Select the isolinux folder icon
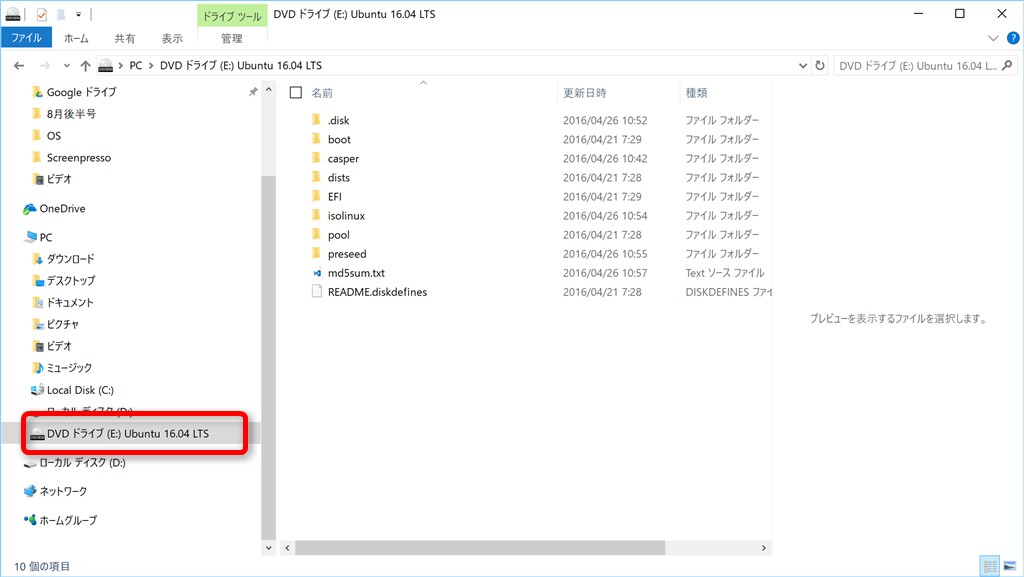The width and height of the screenshot is (1024, 577). 317,215
